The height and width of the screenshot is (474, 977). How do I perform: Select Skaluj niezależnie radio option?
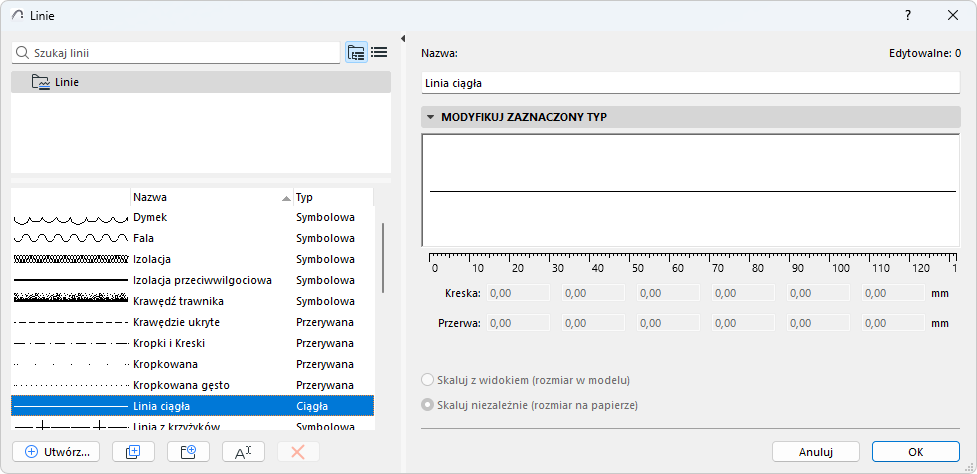click(x=428, y=405)
